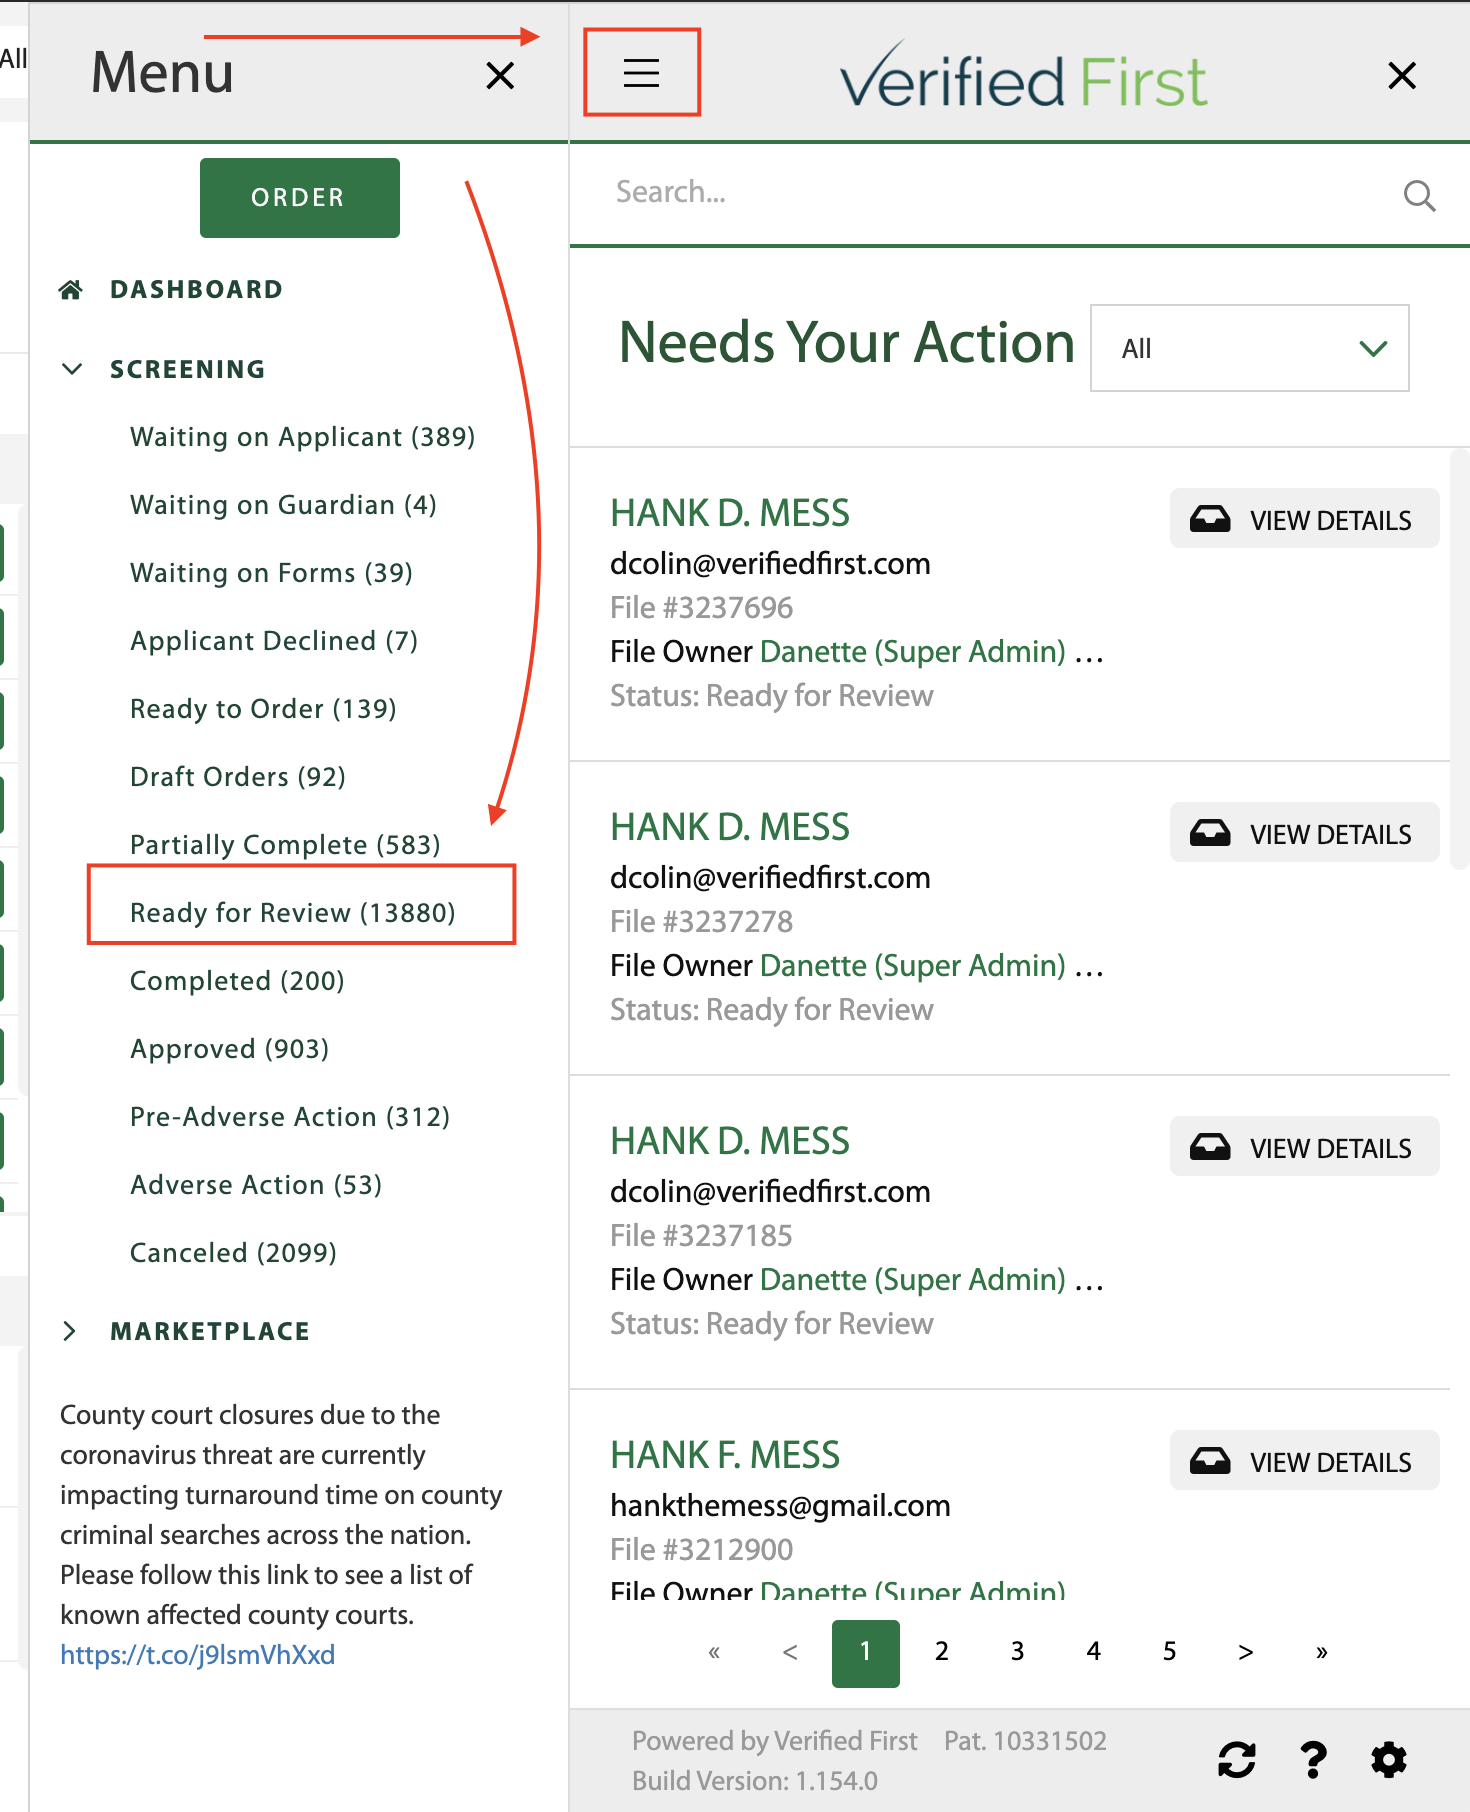
Task: Click file owner Danette for file #3237278
Action: [913, 966]
